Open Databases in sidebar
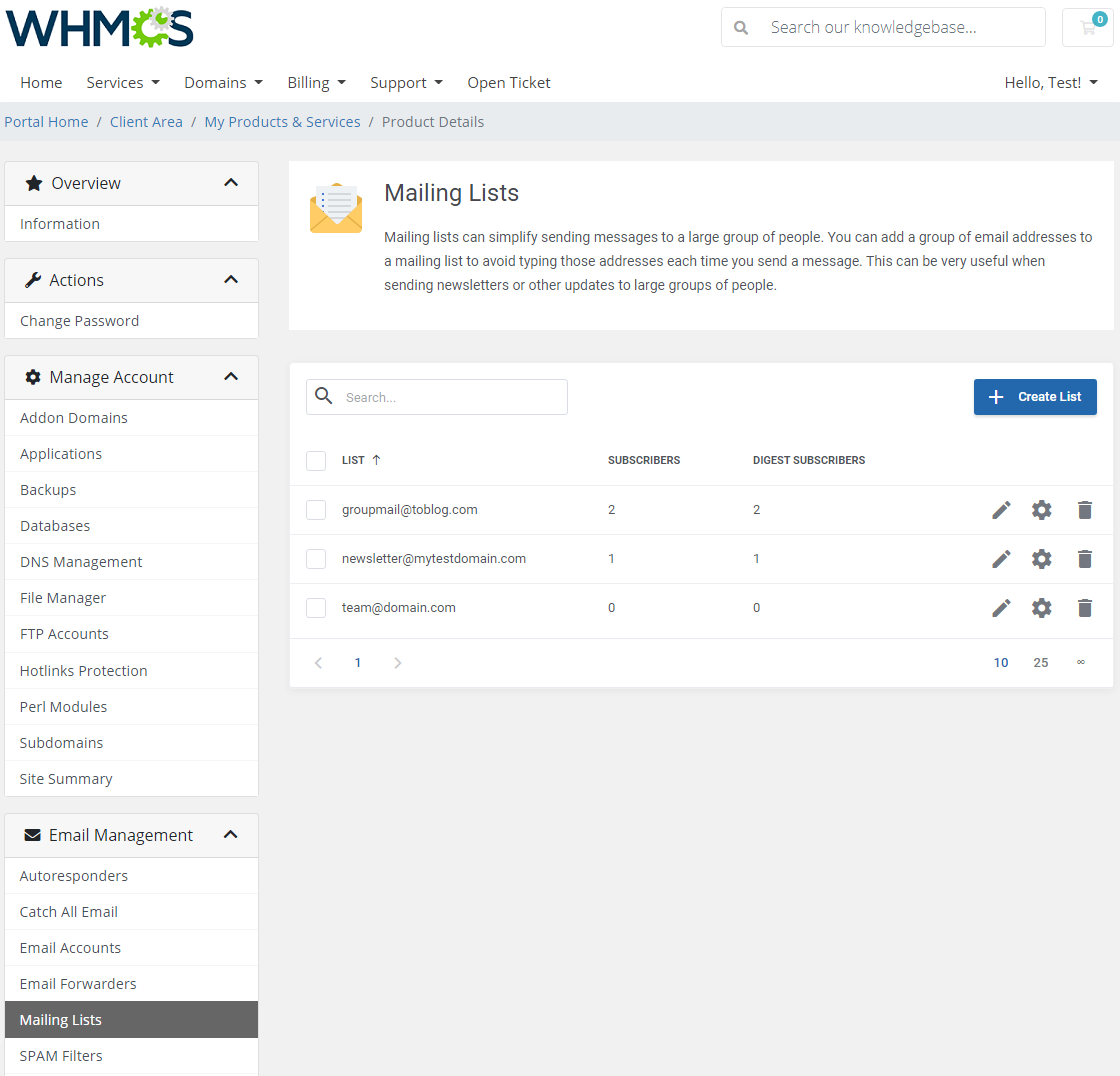Screen dimensions: 1120x1076 131,526
